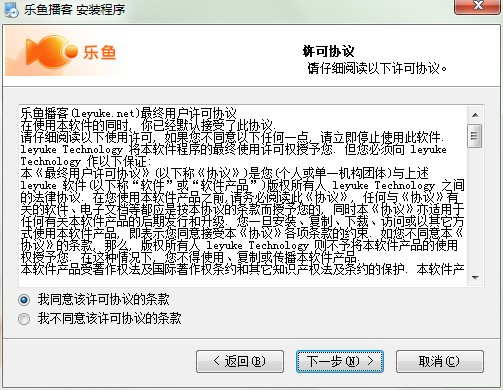This screenshot has width=503, height=390.
Task: Click the license text scroll up arrow
Action: point(475,115)
